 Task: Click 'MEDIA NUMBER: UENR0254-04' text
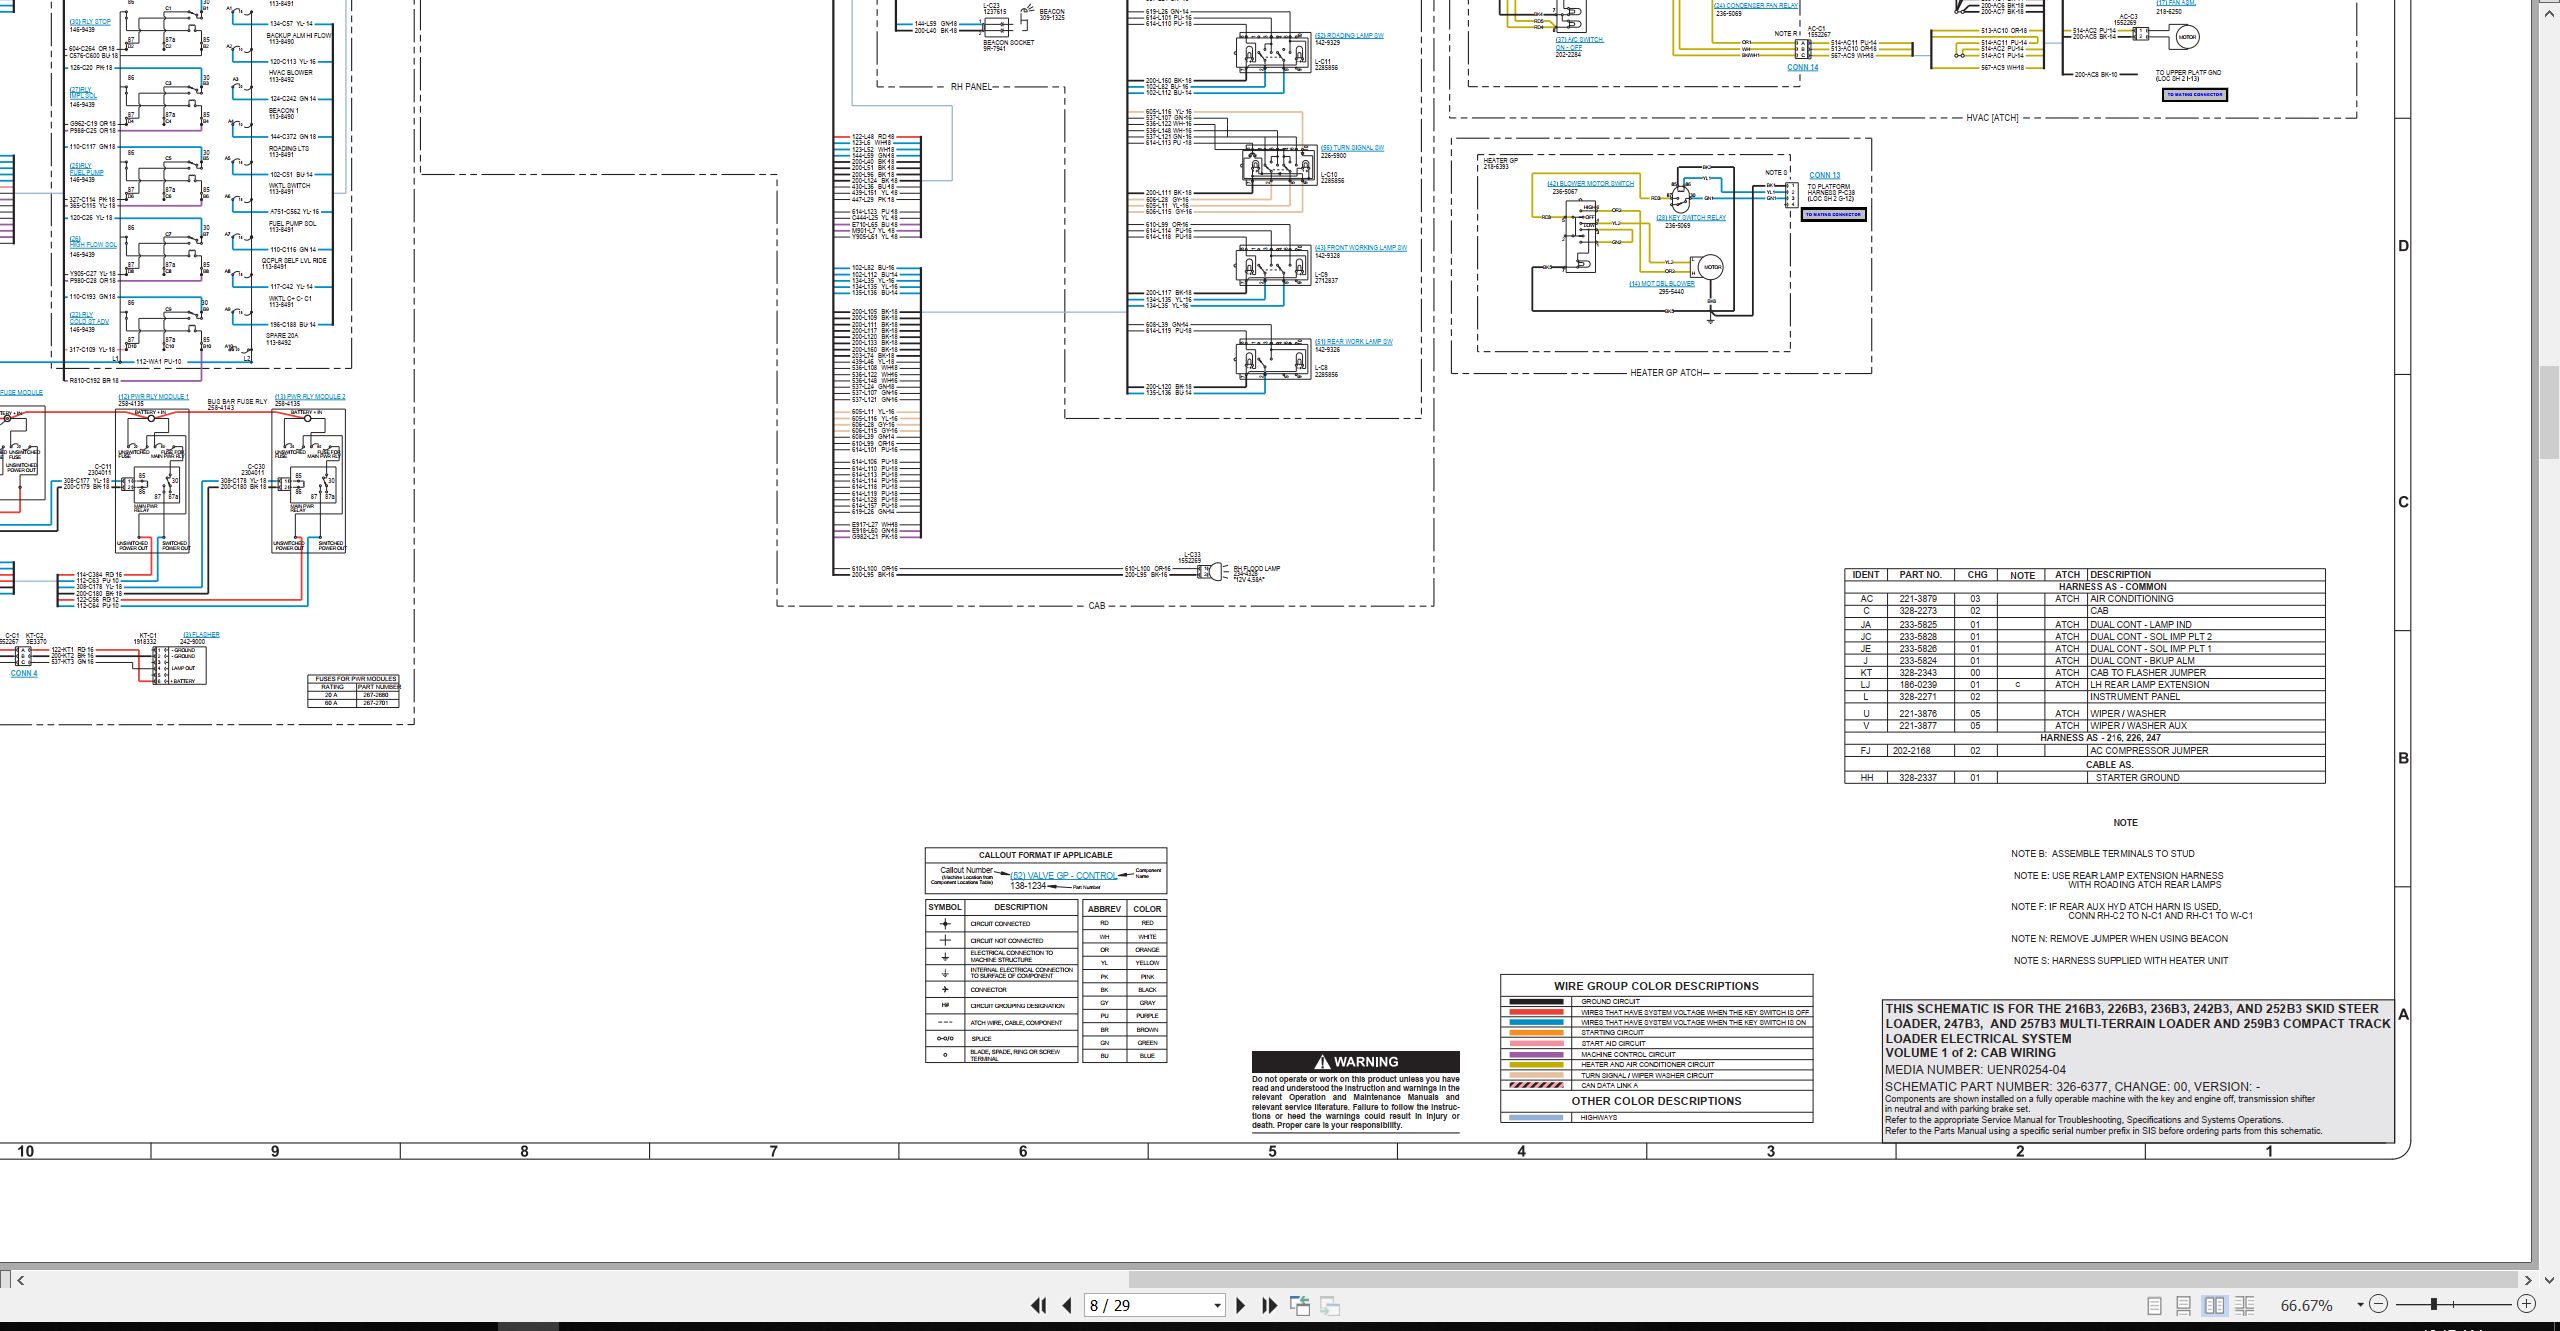(1975, 1069)
